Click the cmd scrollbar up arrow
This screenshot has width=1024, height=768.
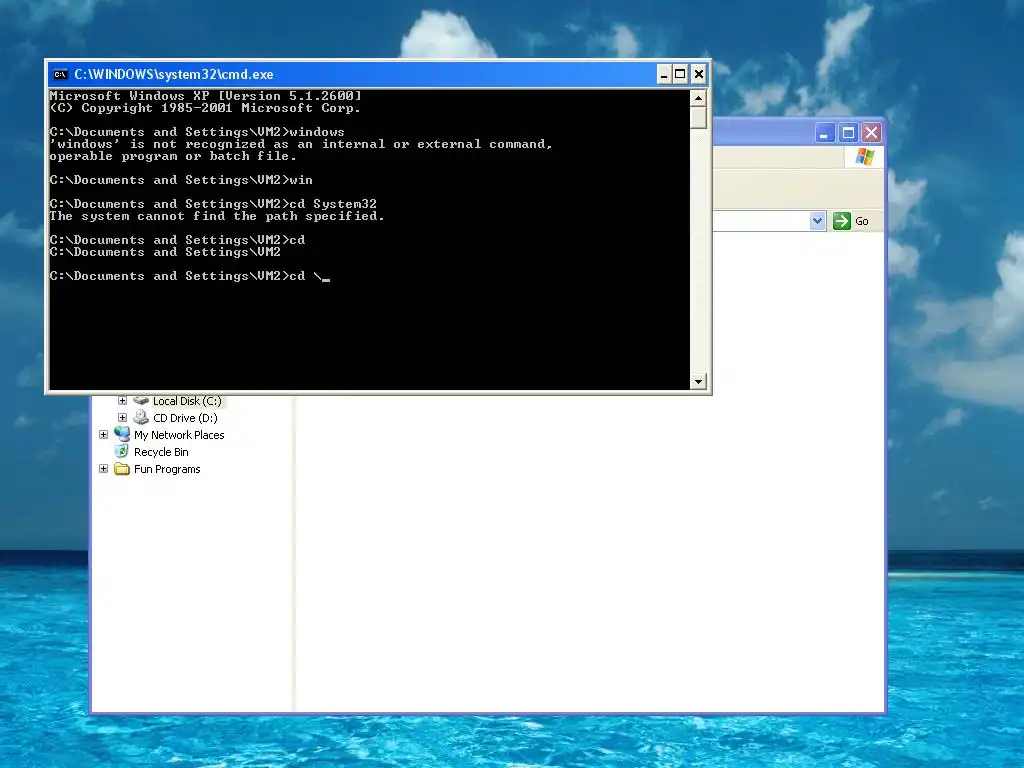pyautogui.click(x=698, y=99)
